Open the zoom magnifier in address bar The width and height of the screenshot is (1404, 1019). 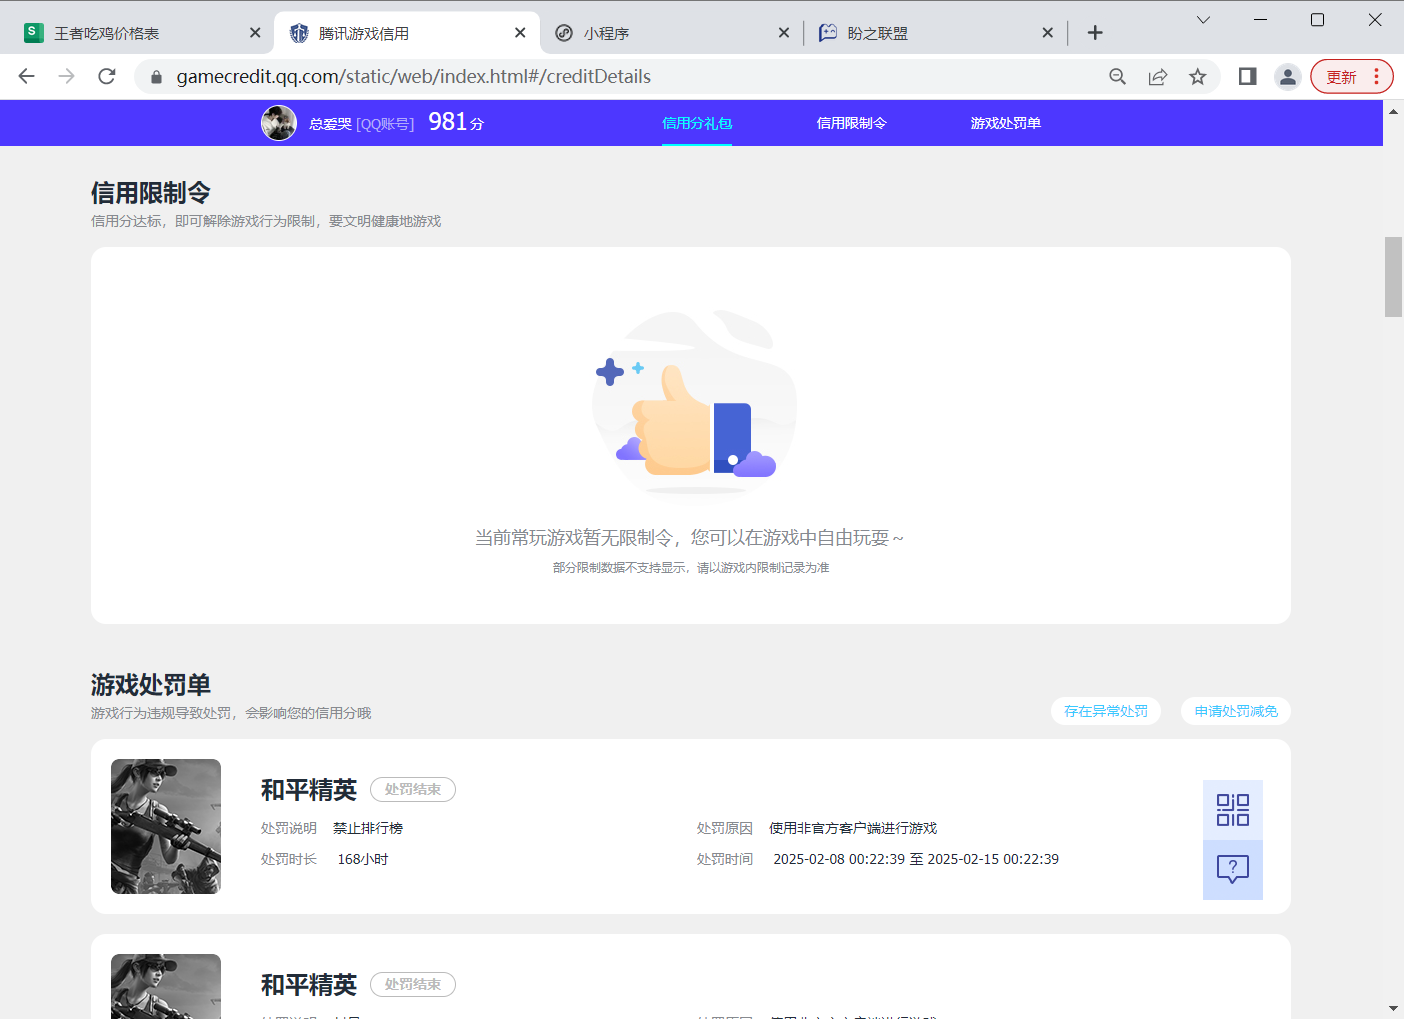[1118, 77]
